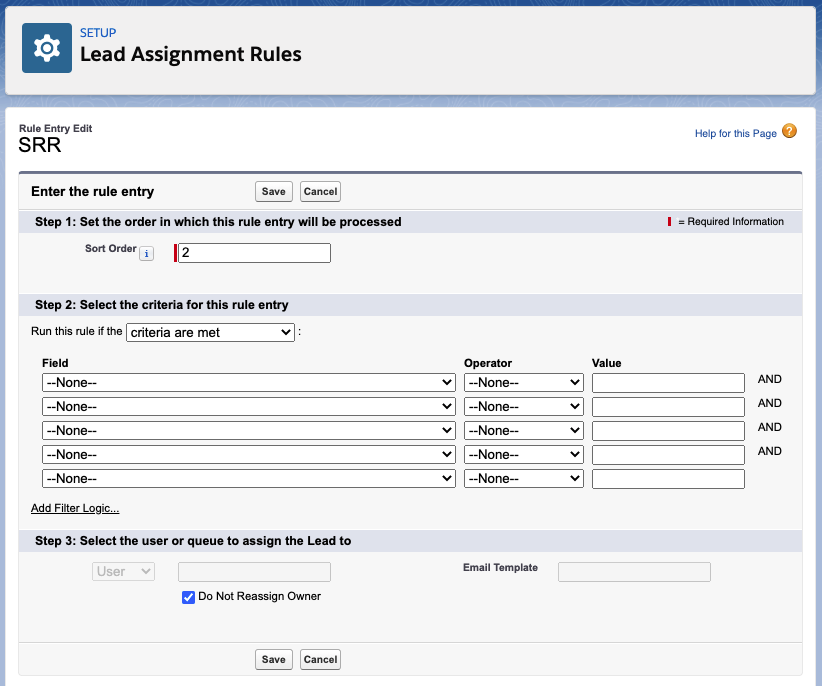Click the top Save button
Viewport: 822px width, 686px height.
(x=274, y=191)
